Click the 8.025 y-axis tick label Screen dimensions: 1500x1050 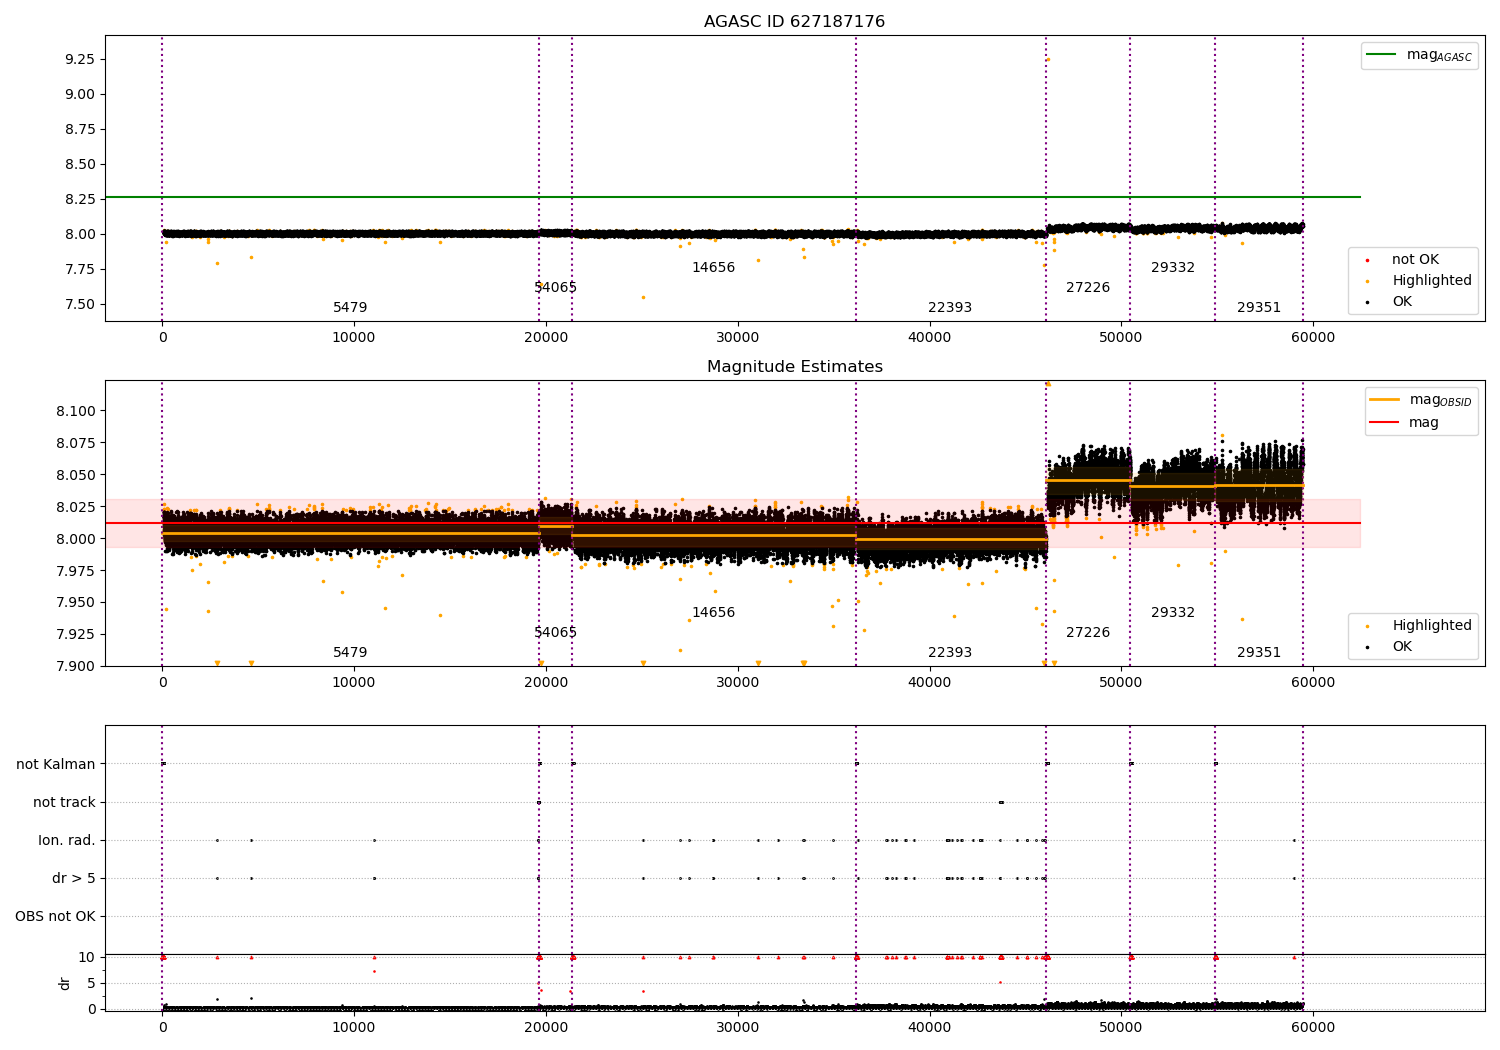[75, 507]
